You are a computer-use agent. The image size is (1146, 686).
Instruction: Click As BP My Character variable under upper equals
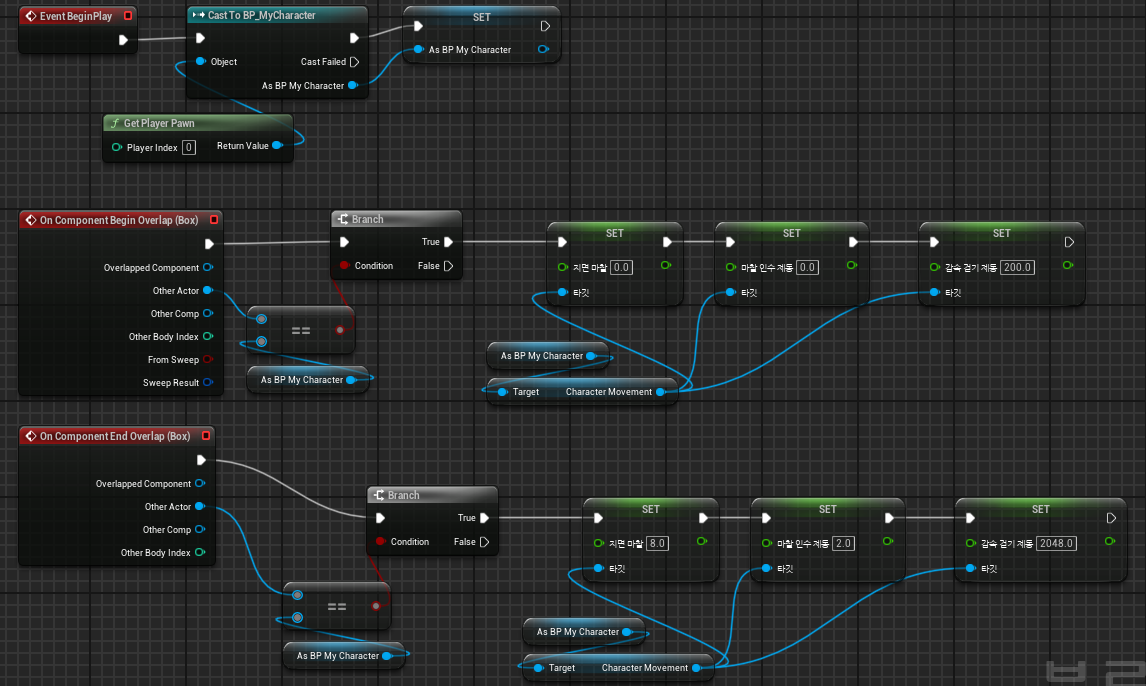pos(307,380)
